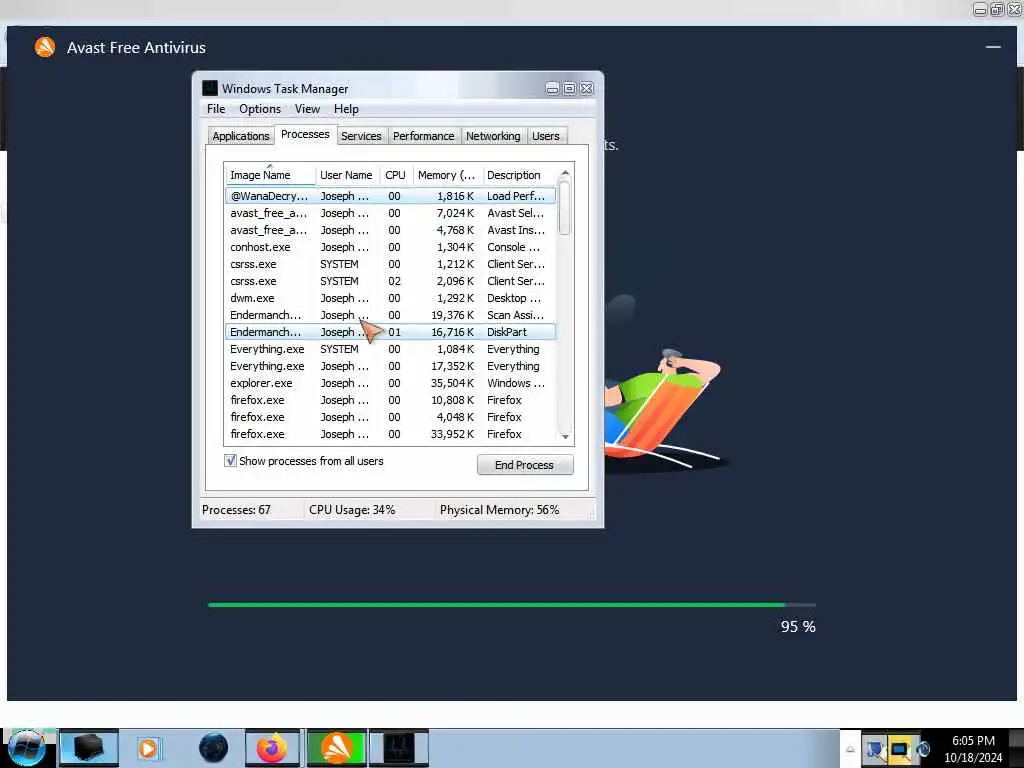Select firefox.exe row with 33,952 K
1024x768 pixels.
(391, 434)
